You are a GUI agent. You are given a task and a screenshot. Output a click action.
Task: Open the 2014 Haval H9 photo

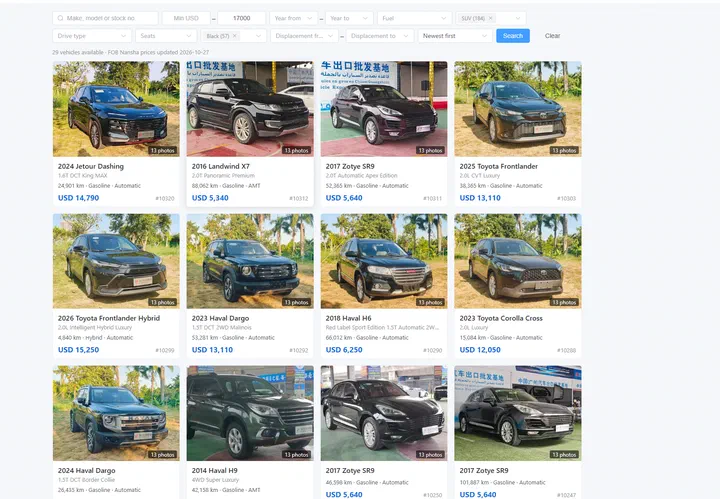click(250, 413)
